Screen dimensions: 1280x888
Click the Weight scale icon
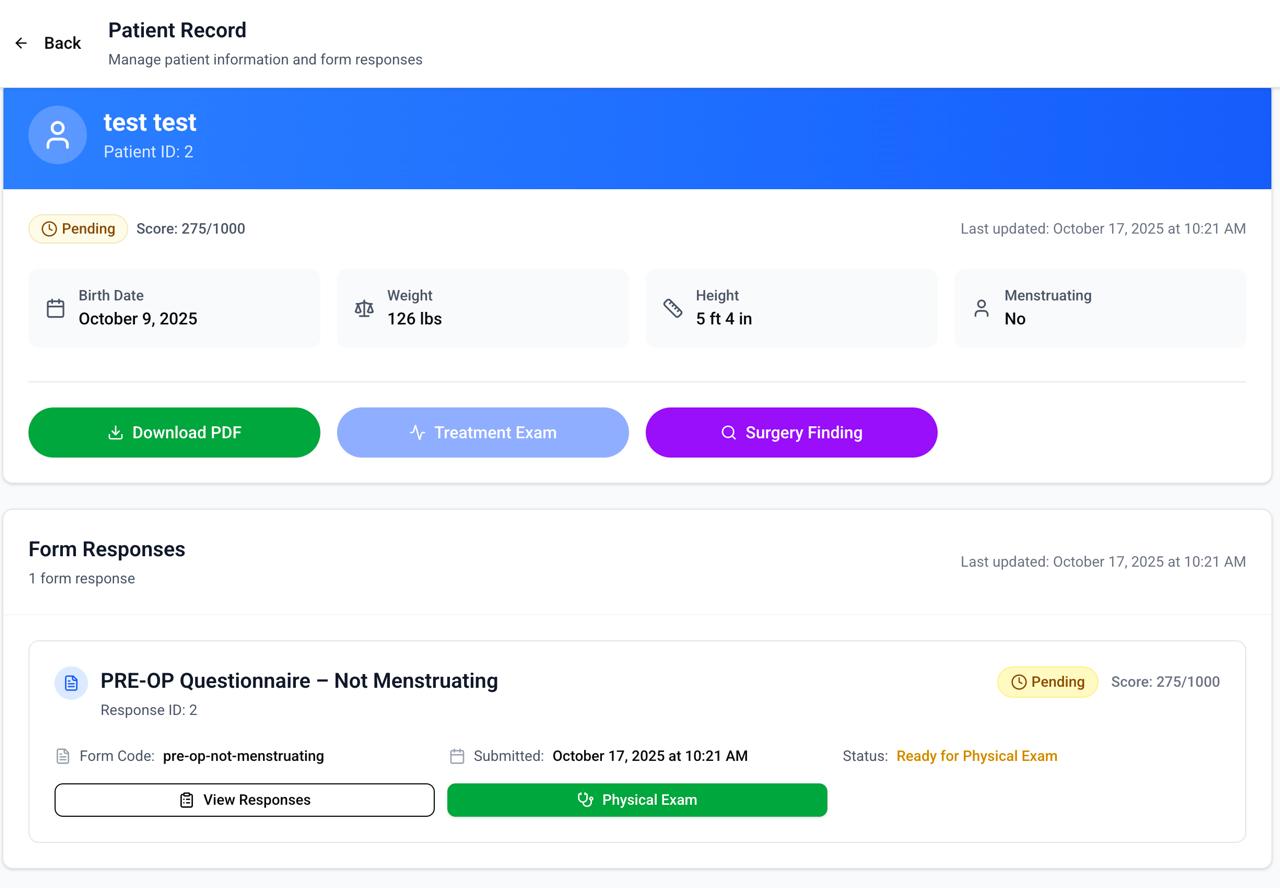click(x=364, y=308)
